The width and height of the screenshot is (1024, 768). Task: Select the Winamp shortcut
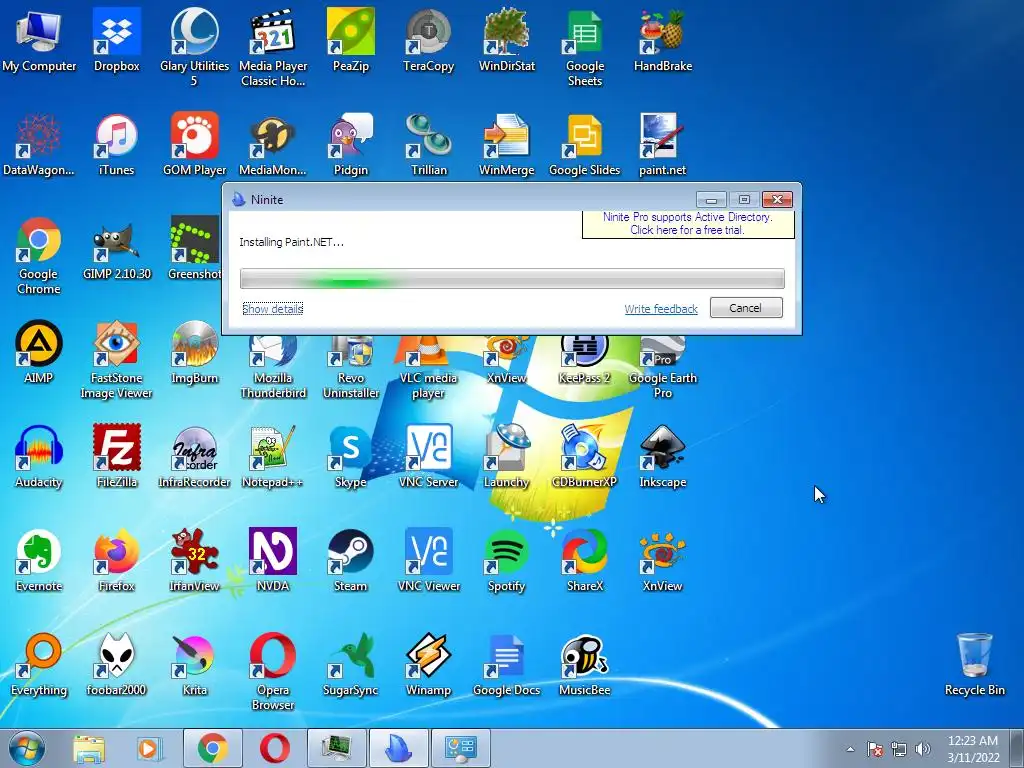(x=428, y=665)
